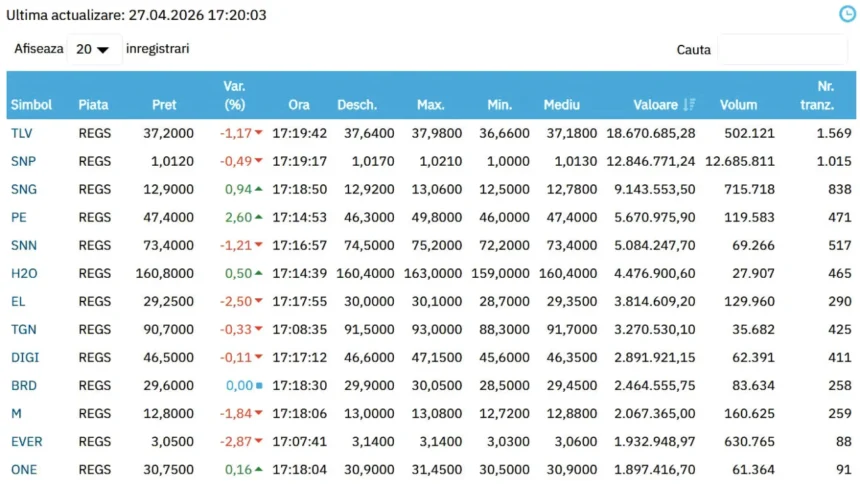Click the sort icon next to Valoare

coord(690,105)
